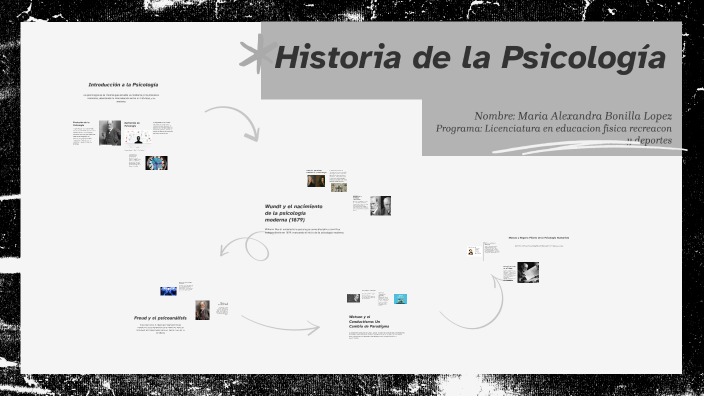Open the color Freud portrait thumbnail
Screen dimensions: 704x396
[202, 310]
